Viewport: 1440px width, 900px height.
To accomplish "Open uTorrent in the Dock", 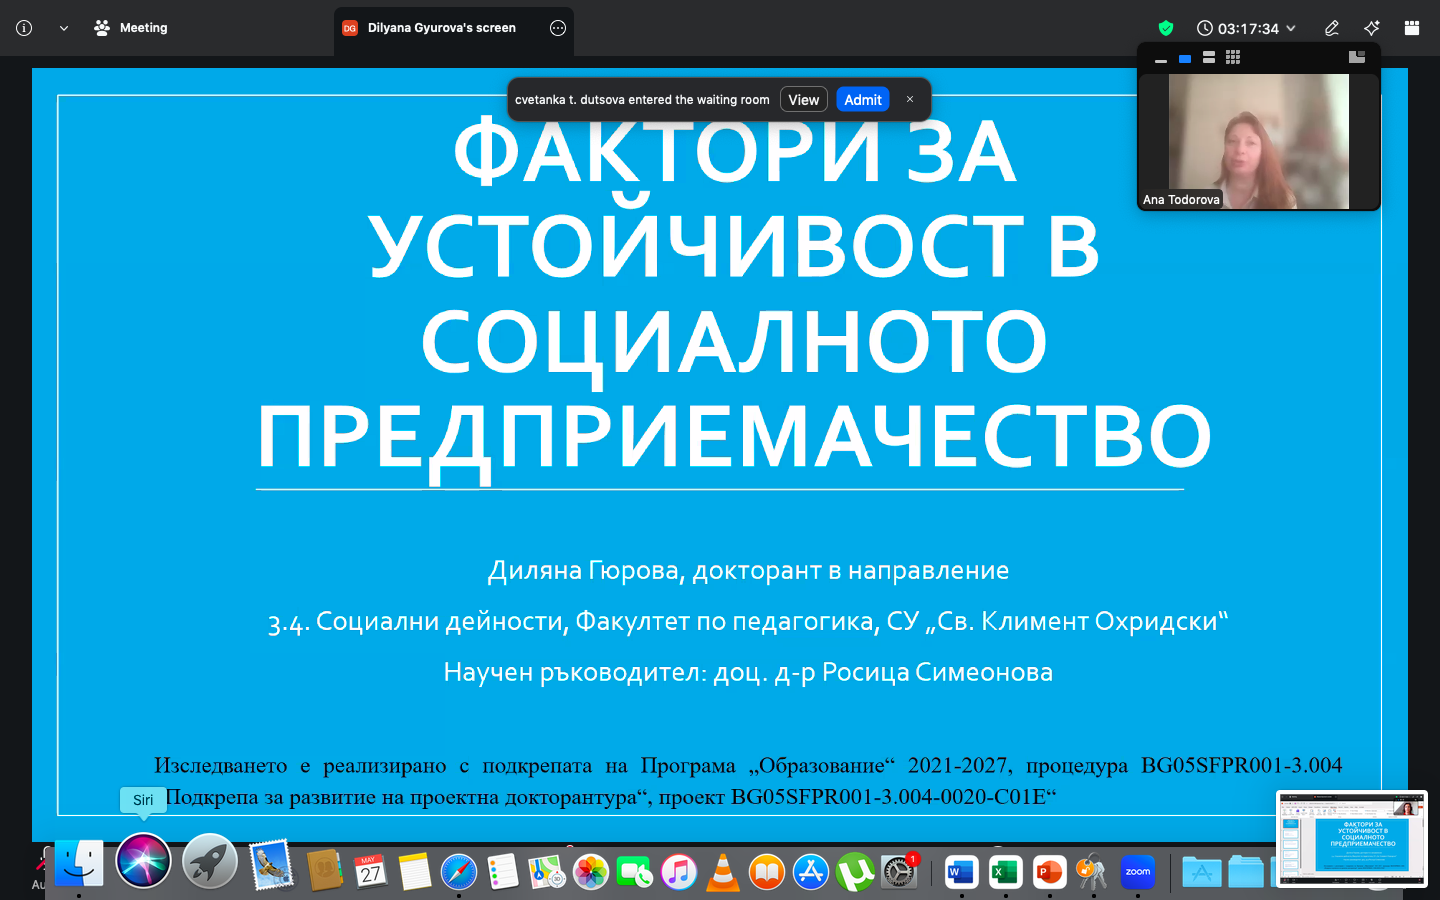I will coord(855,872).
